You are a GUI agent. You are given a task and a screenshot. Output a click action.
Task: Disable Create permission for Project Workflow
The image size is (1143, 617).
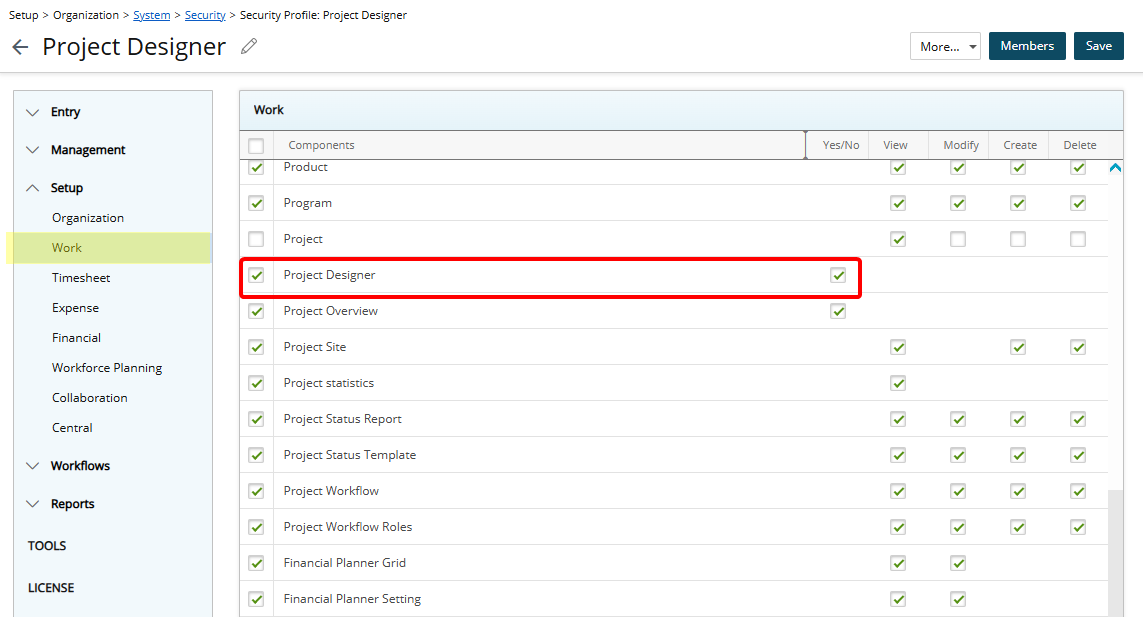coord(1018,490)
